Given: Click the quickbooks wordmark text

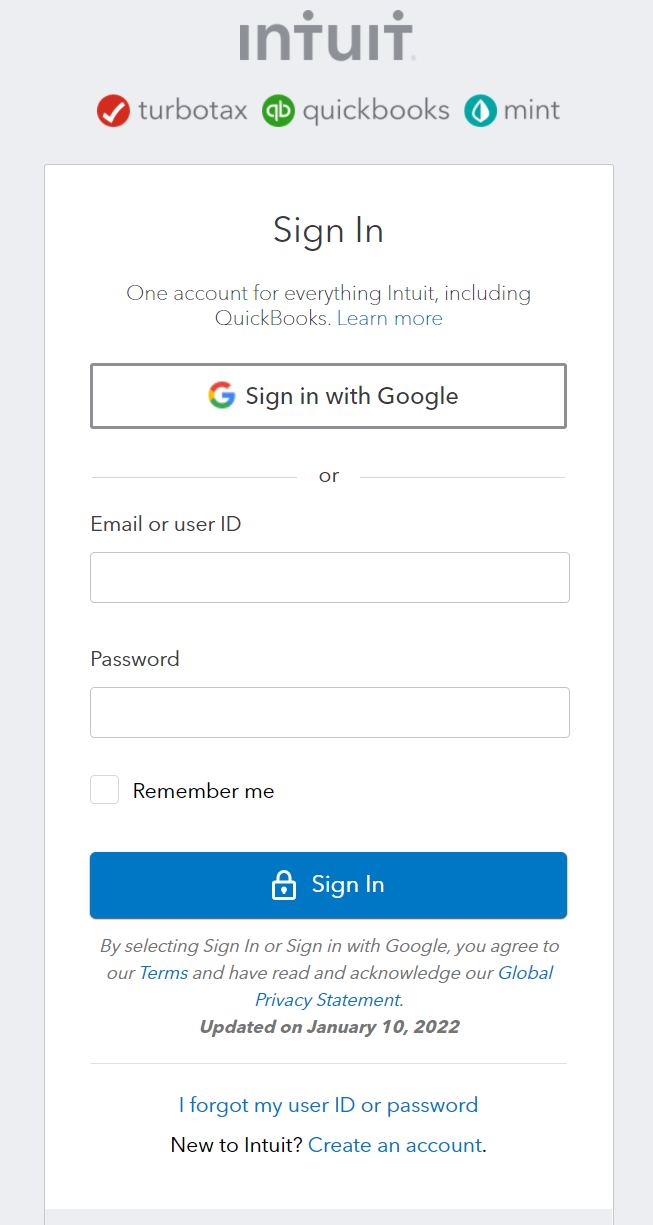Looking at the screenshot, I should coord(376,110).
